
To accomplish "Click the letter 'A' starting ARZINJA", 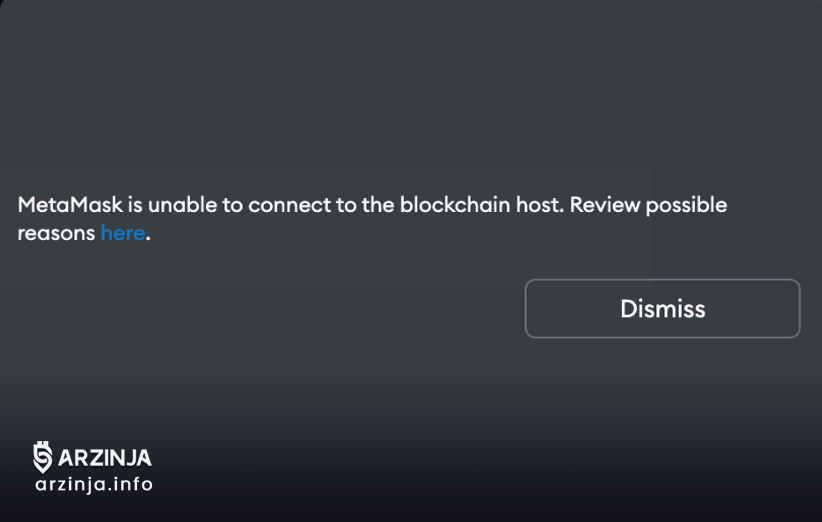I will [x=68, y=458].
